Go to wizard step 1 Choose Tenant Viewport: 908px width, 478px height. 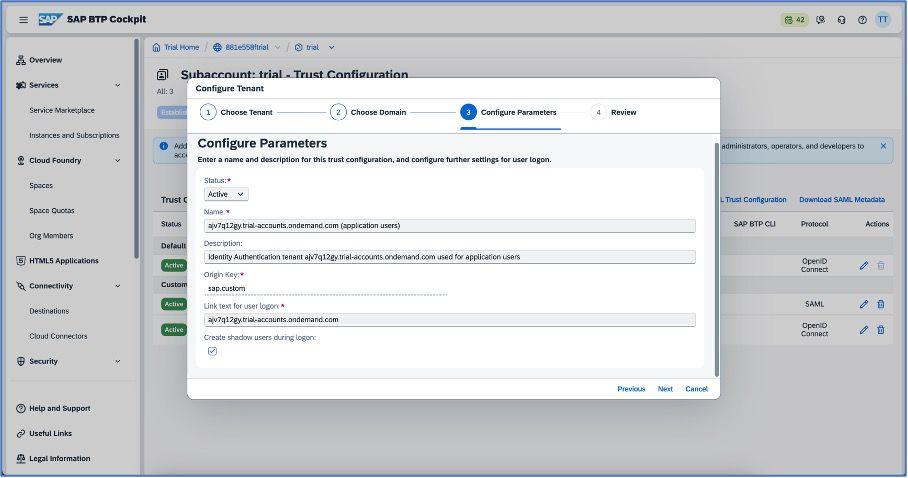coord(236,112)
